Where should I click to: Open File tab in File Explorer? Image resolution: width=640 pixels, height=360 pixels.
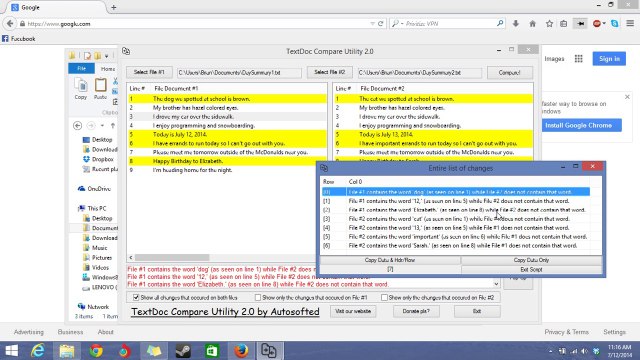pyautogui.click(x=81, y=69)
